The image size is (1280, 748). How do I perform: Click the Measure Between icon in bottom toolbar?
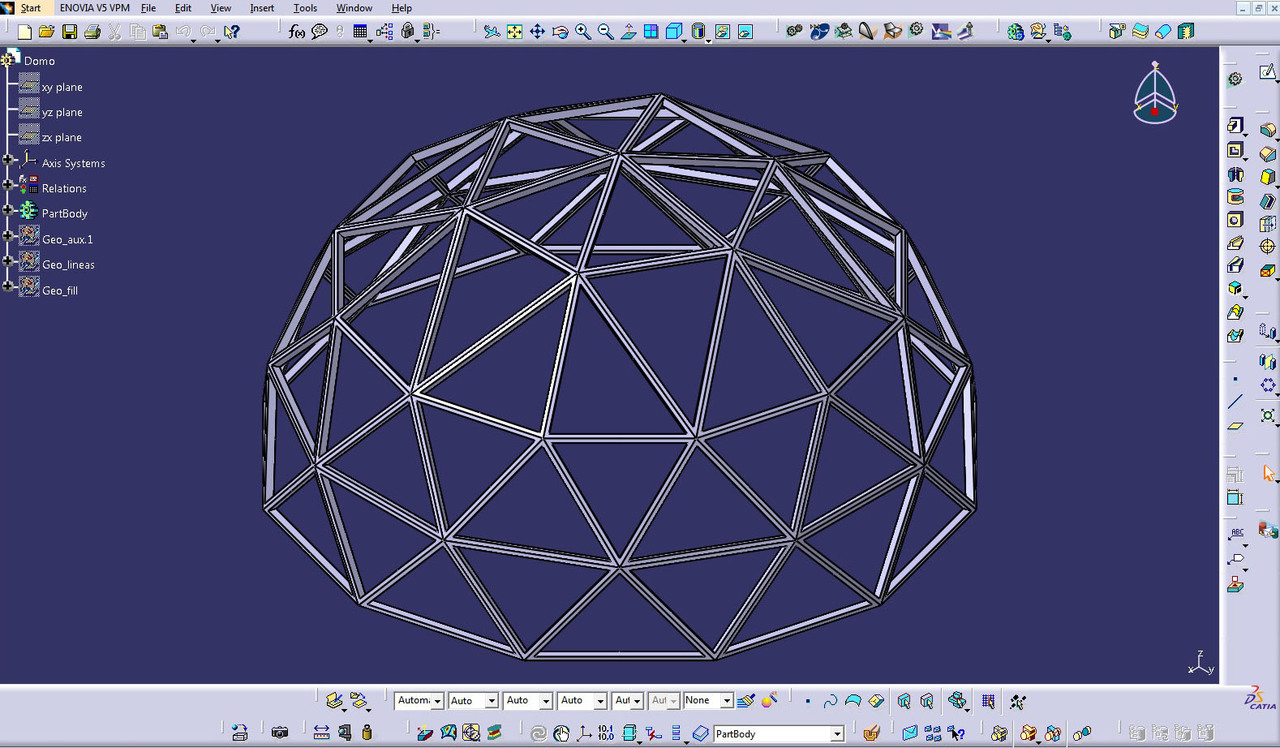(321, 733)
